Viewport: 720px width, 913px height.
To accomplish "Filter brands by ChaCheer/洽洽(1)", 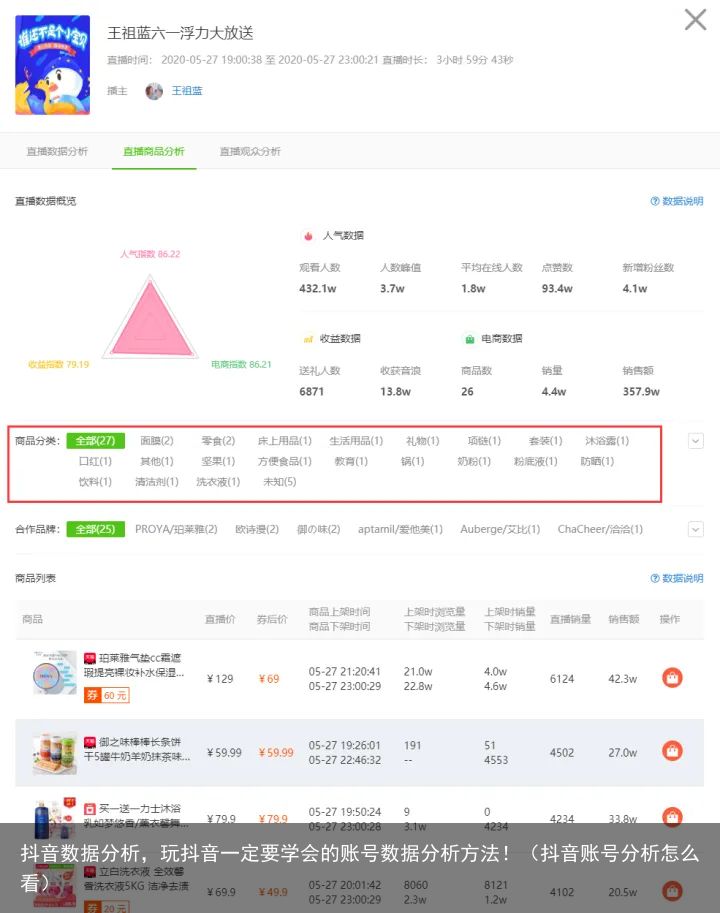I will [x=600, y=529].
